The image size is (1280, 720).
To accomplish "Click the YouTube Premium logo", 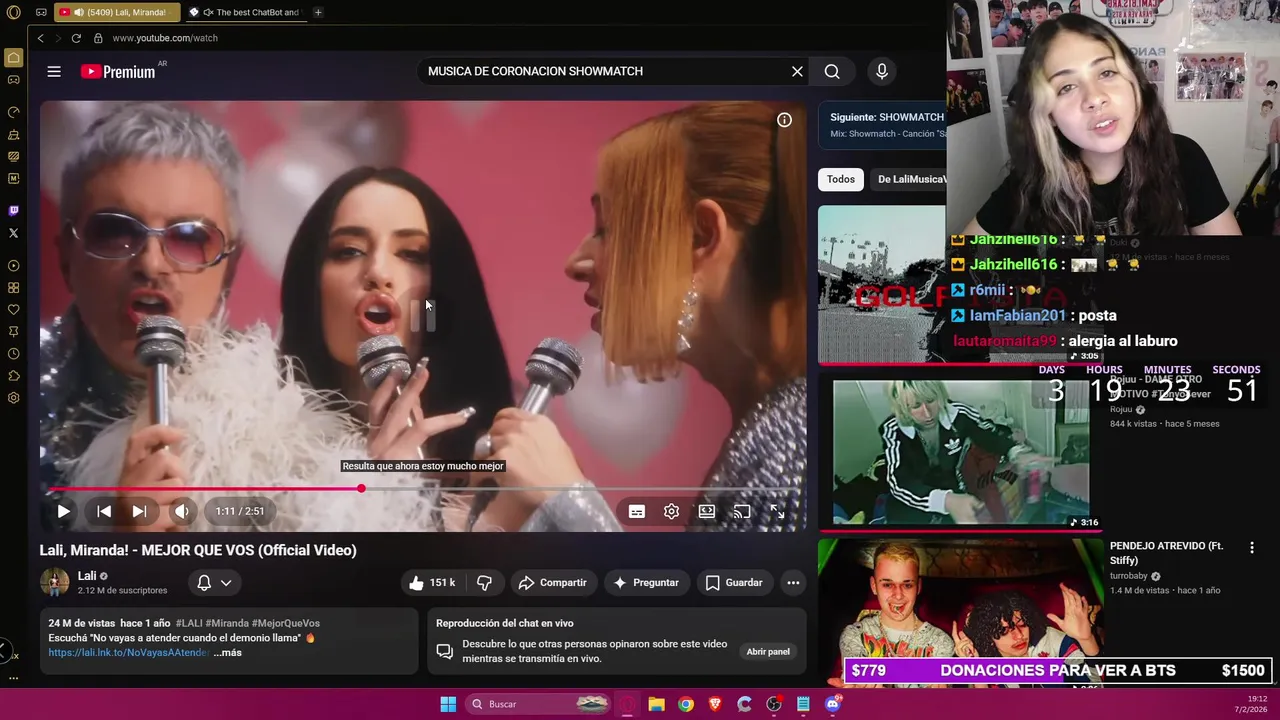I will tap(118, 71).
